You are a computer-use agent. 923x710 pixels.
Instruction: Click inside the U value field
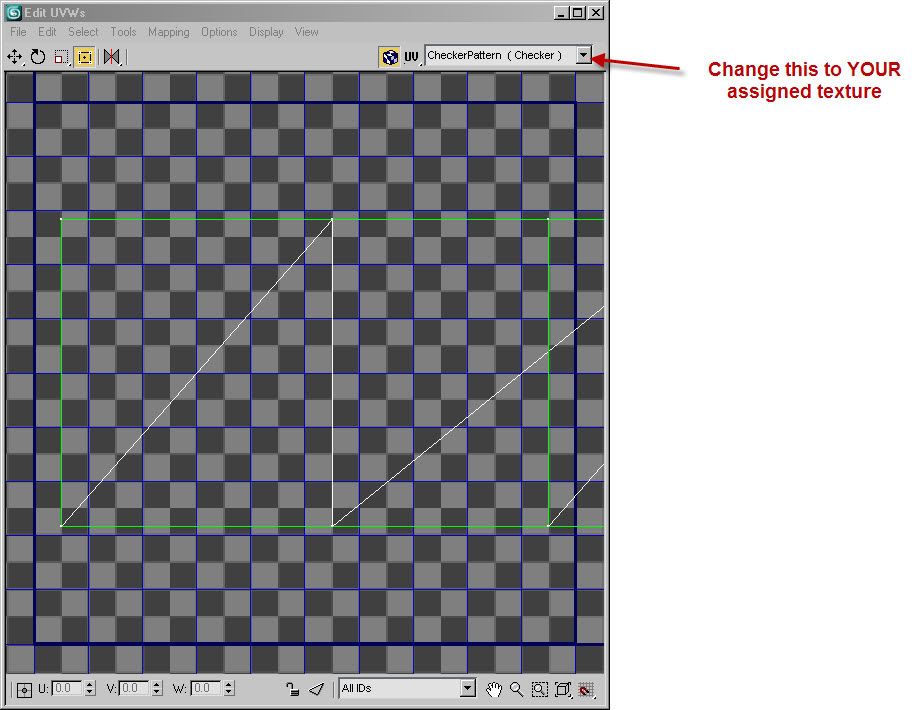(66, 688)
